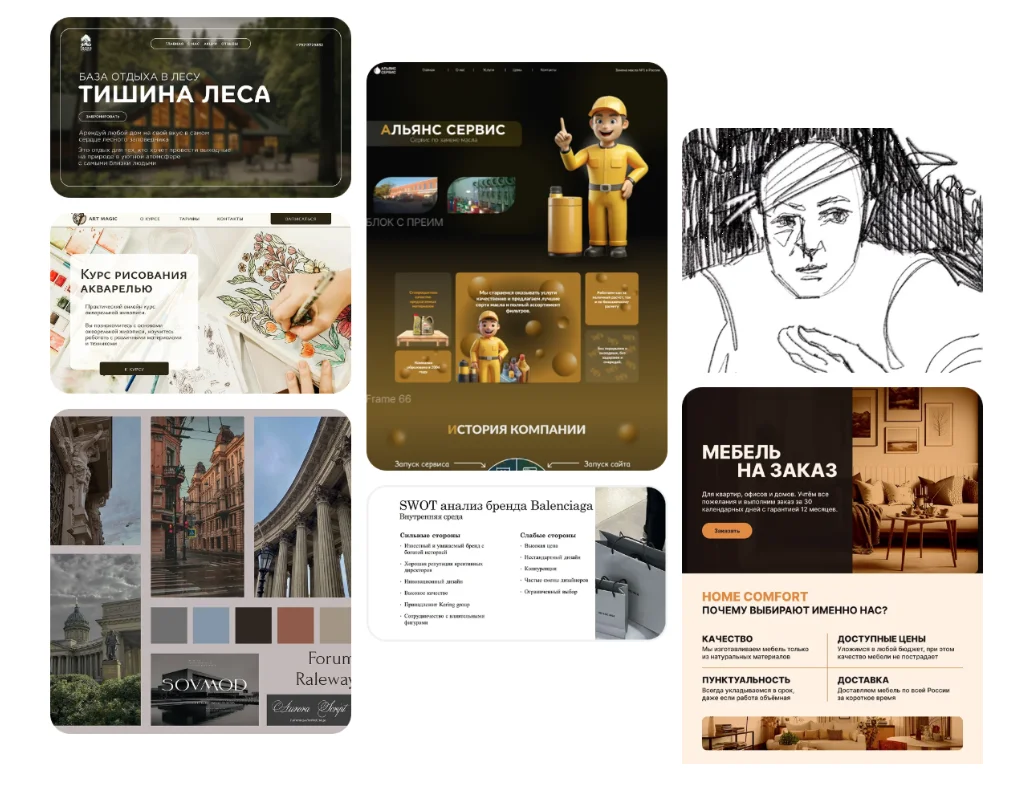The image size is (1030, 790).
Task: Click the Art Magic round logo icon
Action: point(79,219)
